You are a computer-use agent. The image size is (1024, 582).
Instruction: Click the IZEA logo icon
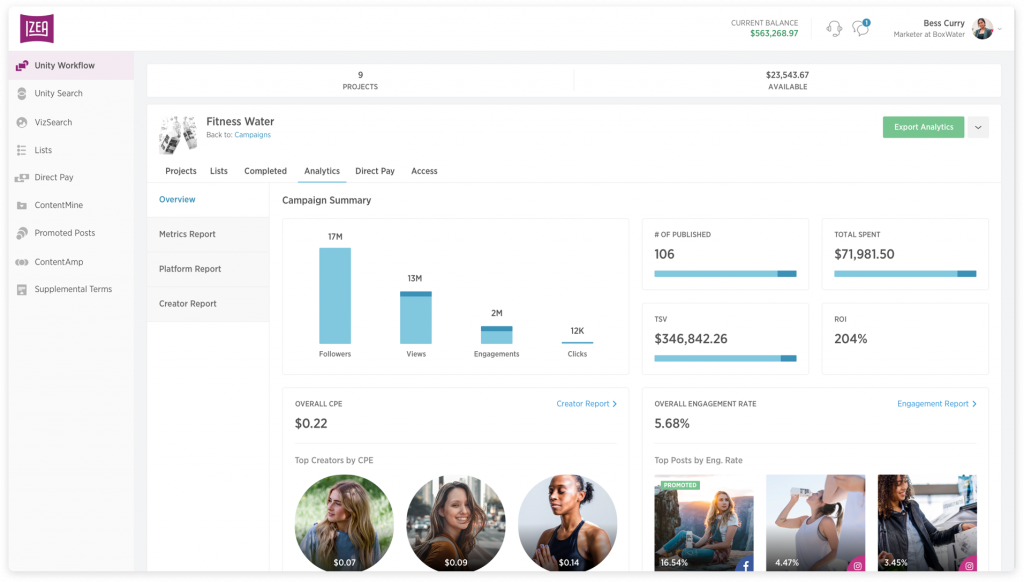pyautogui.click(x=37, y=28)
